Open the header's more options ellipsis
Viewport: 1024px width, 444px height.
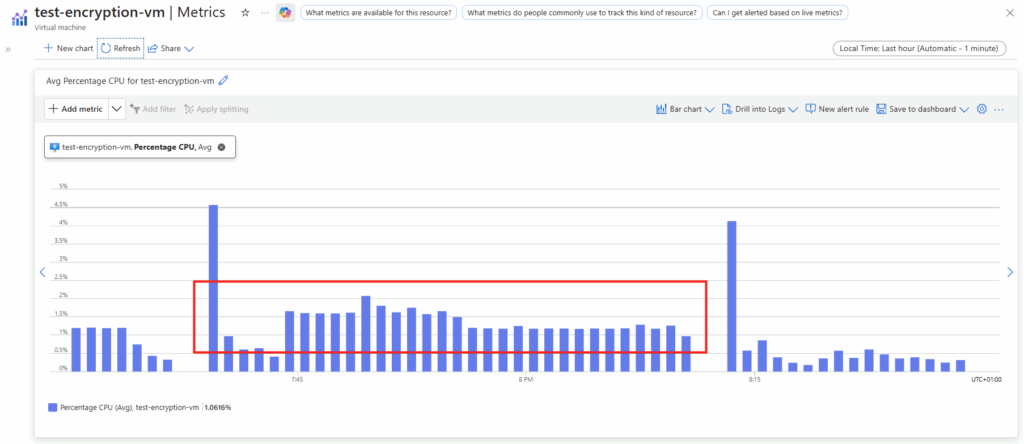point(265,13)
